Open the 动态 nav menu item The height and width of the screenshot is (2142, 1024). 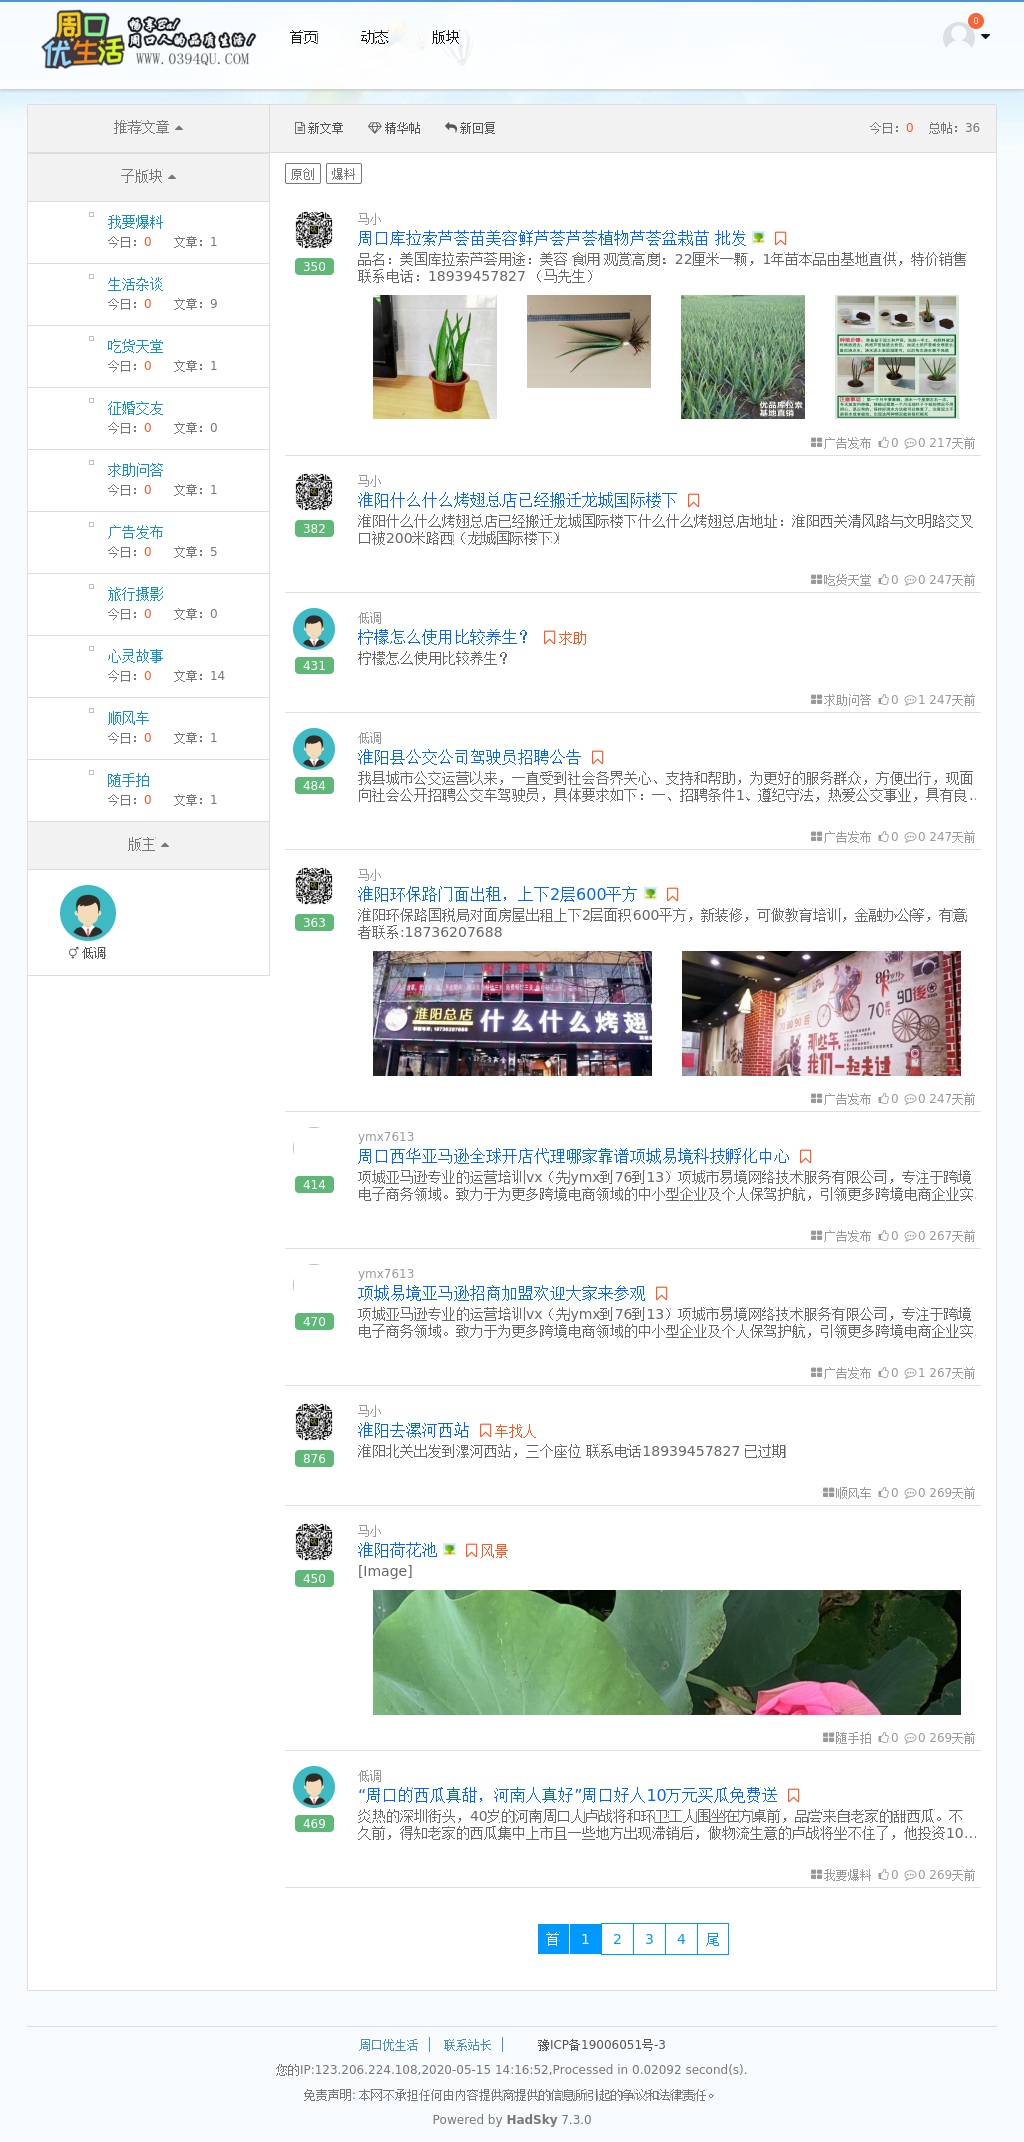tap(374, 37)
